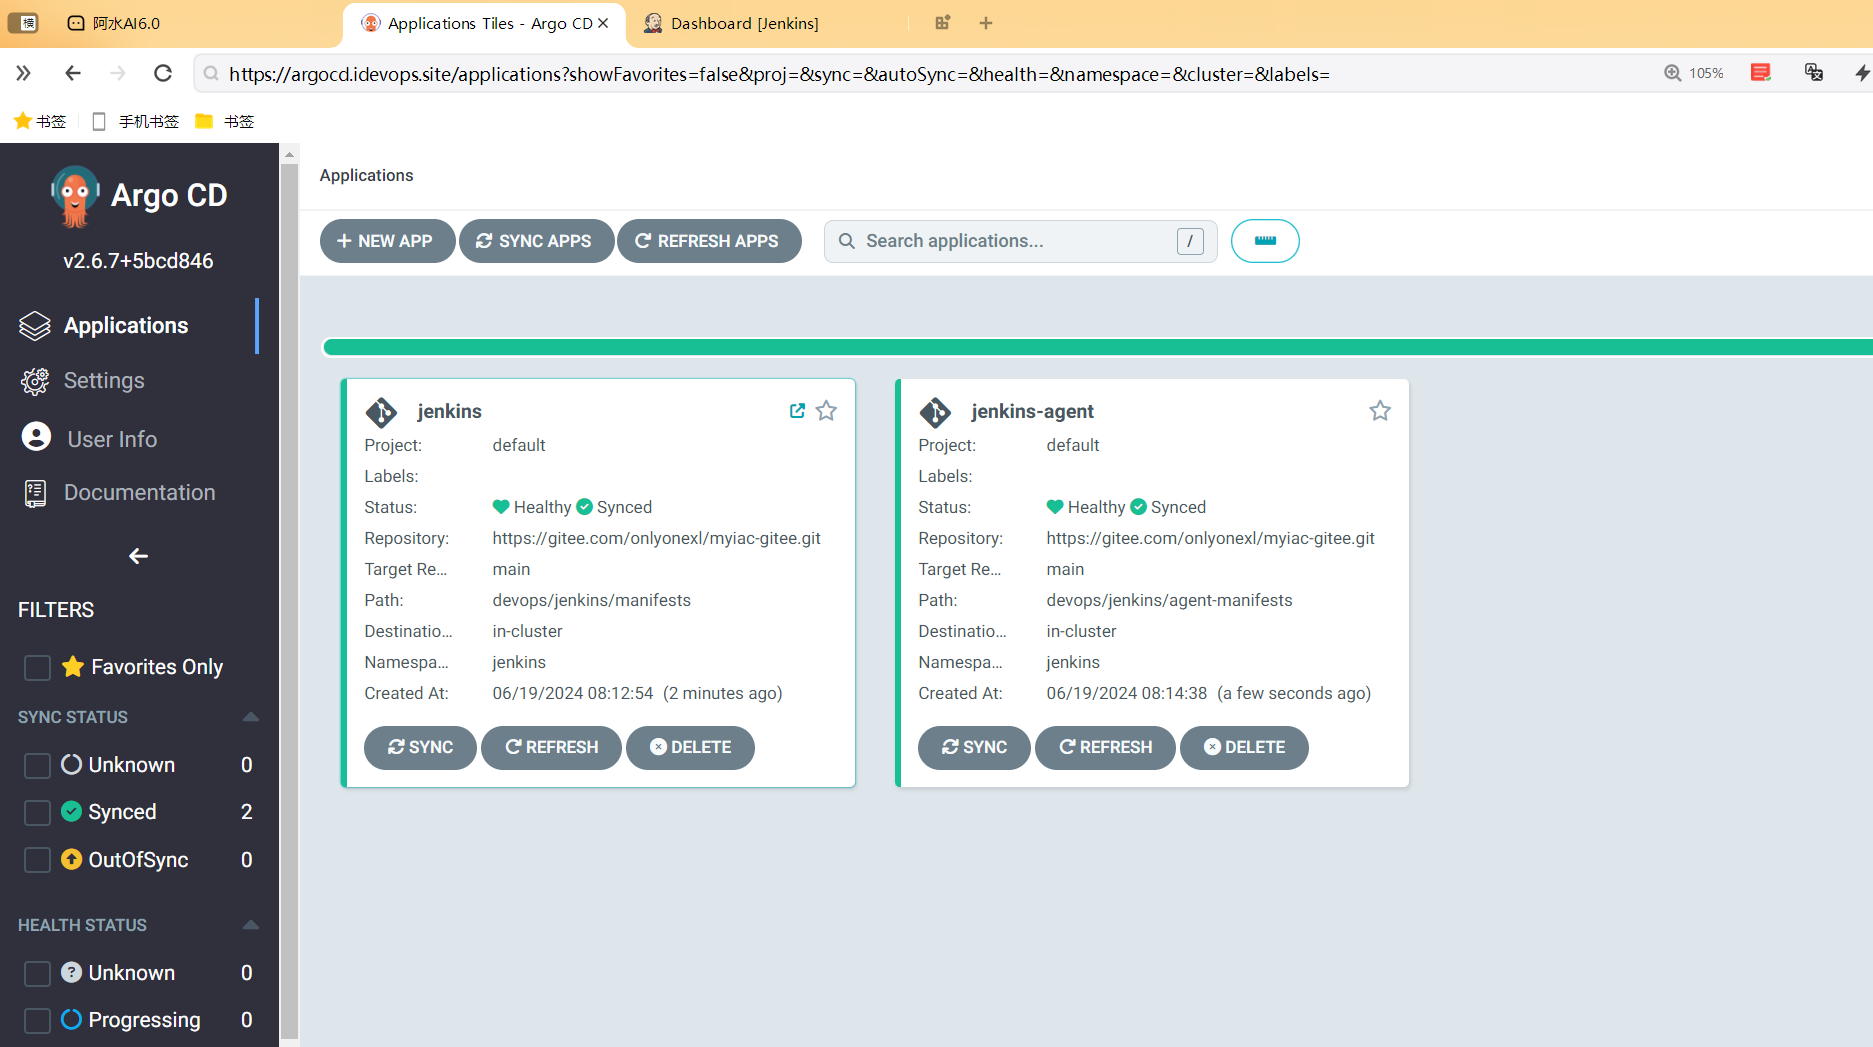Image resolution: width=1873 pixels, height=1047 pixels.
Task: Favorite the jenkins application star
Action: [826, 411]
